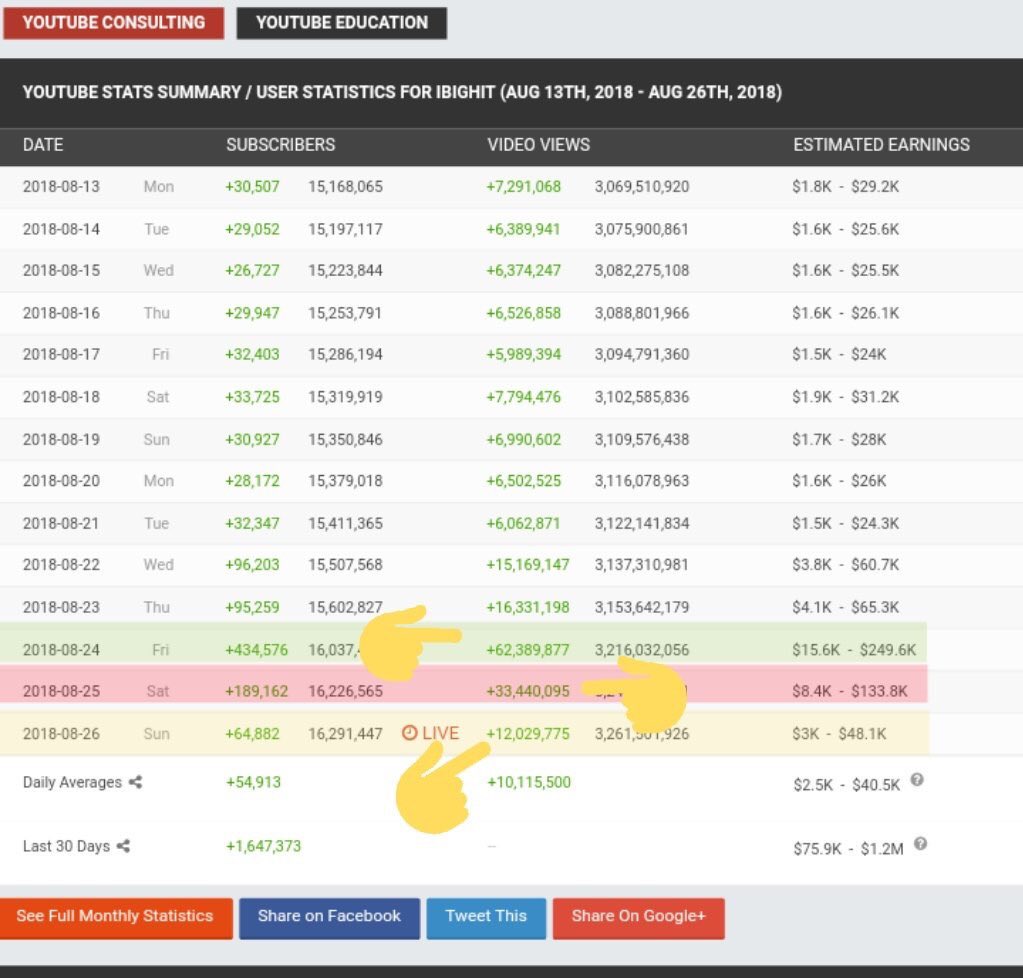Click subscriber total 15,286,194
The image size is (1023, 978).
[x=345, y=354]
